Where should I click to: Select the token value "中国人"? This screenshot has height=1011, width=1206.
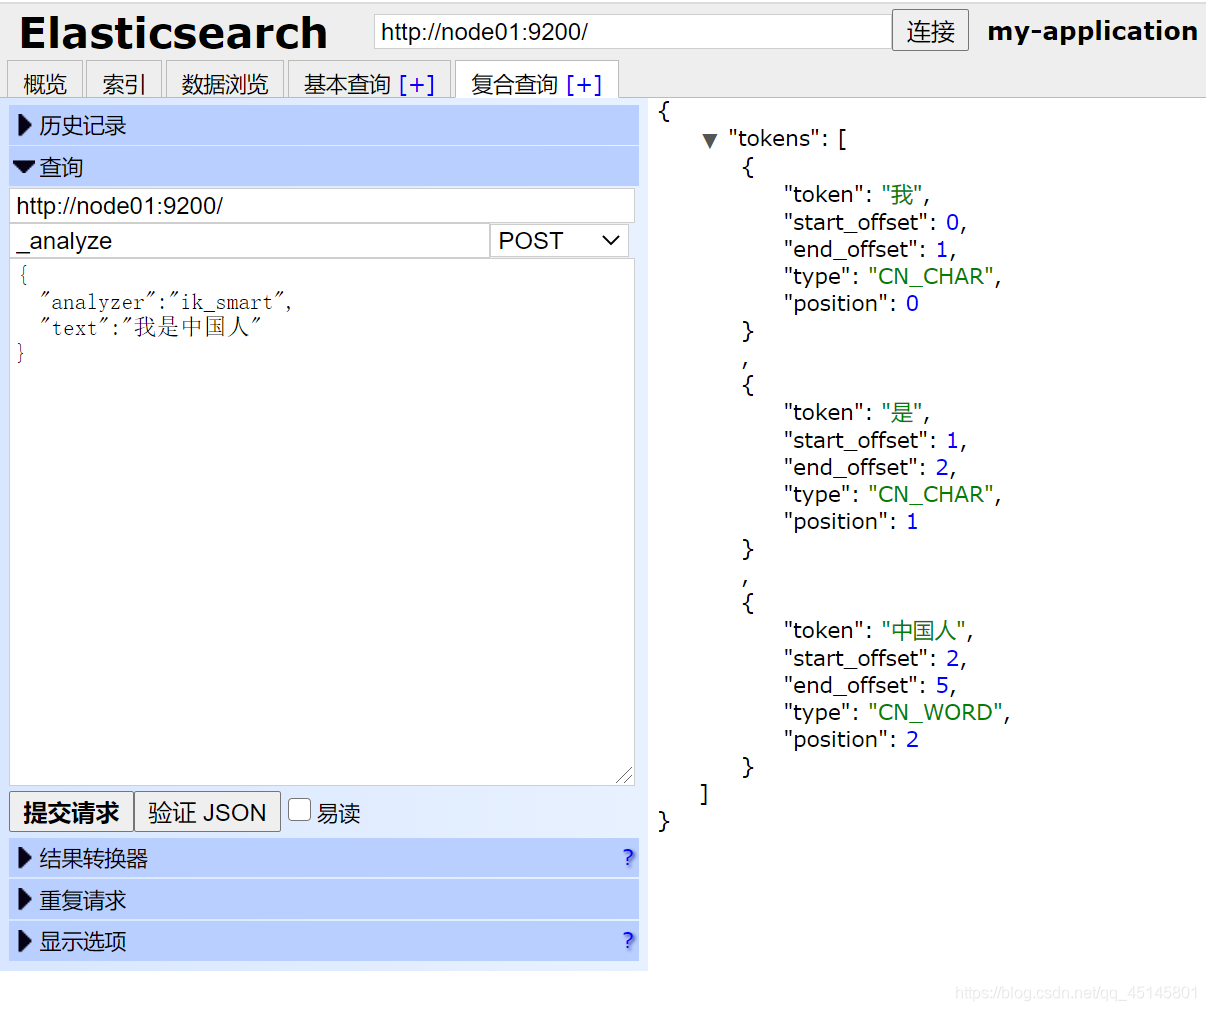(x=924, y=630)
